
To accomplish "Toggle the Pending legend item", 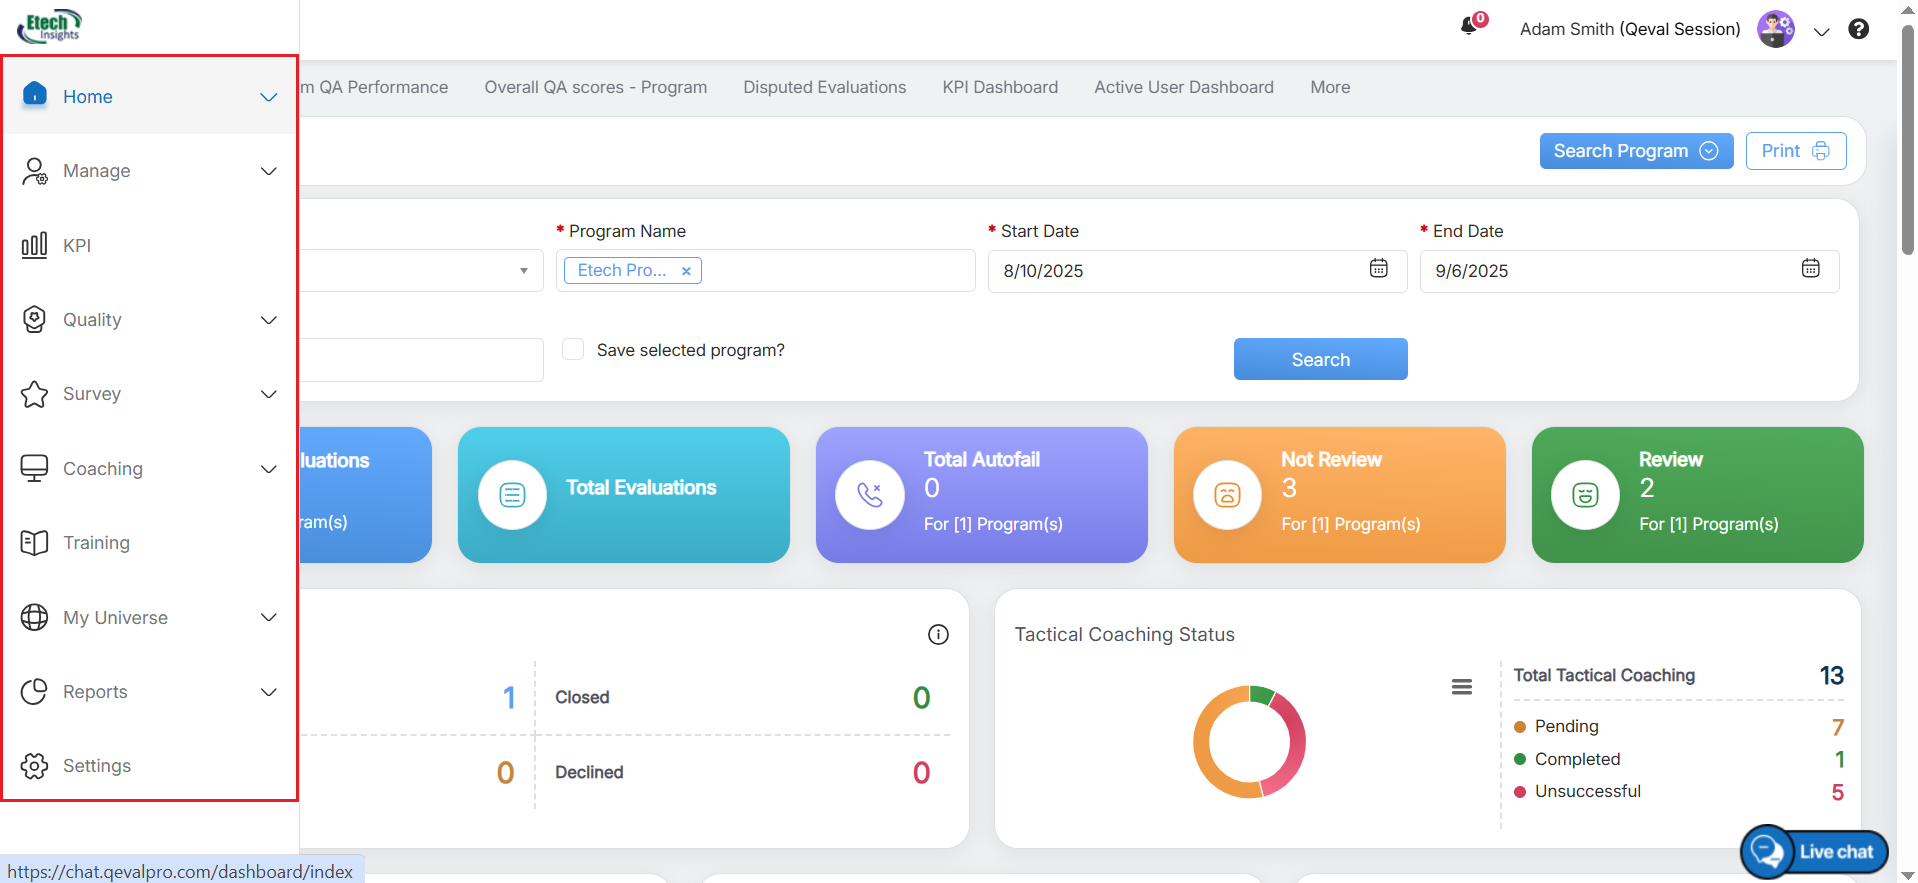I will [1566, 727].
